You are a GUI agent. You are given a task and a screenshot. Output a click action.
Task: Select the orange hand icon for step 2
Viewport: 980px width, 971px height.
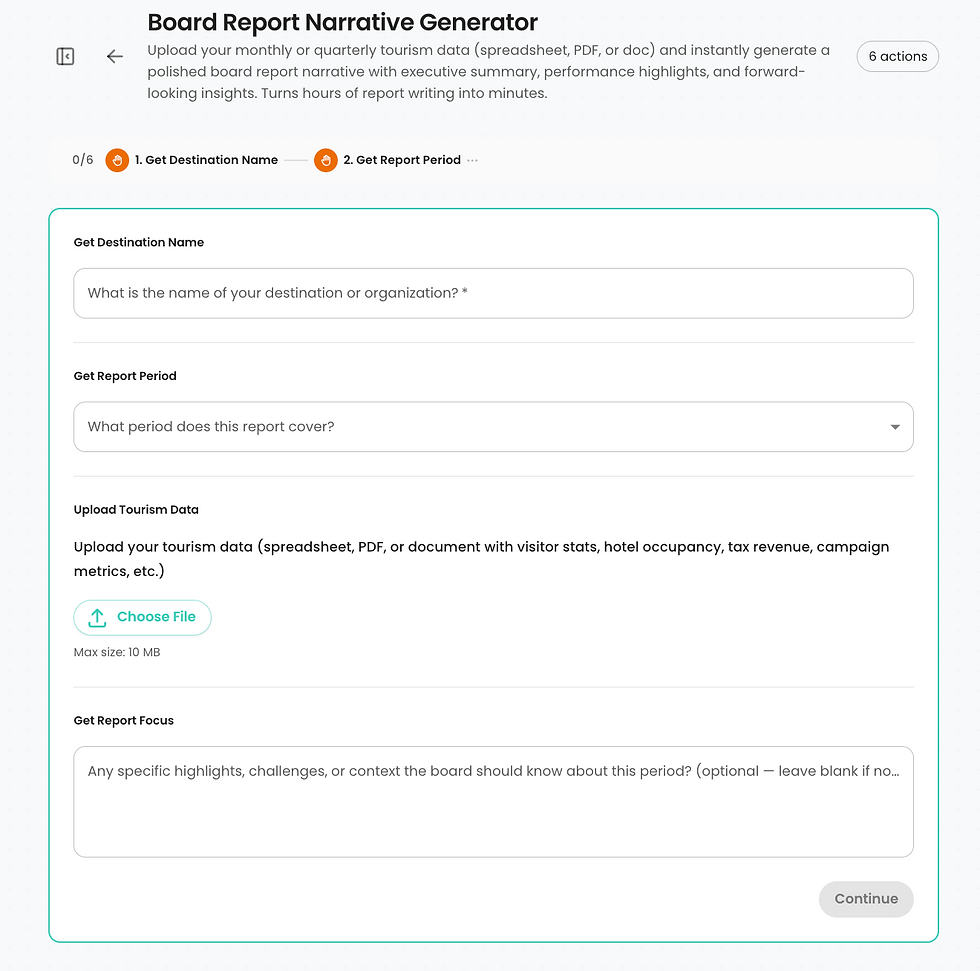coord(325,160)
